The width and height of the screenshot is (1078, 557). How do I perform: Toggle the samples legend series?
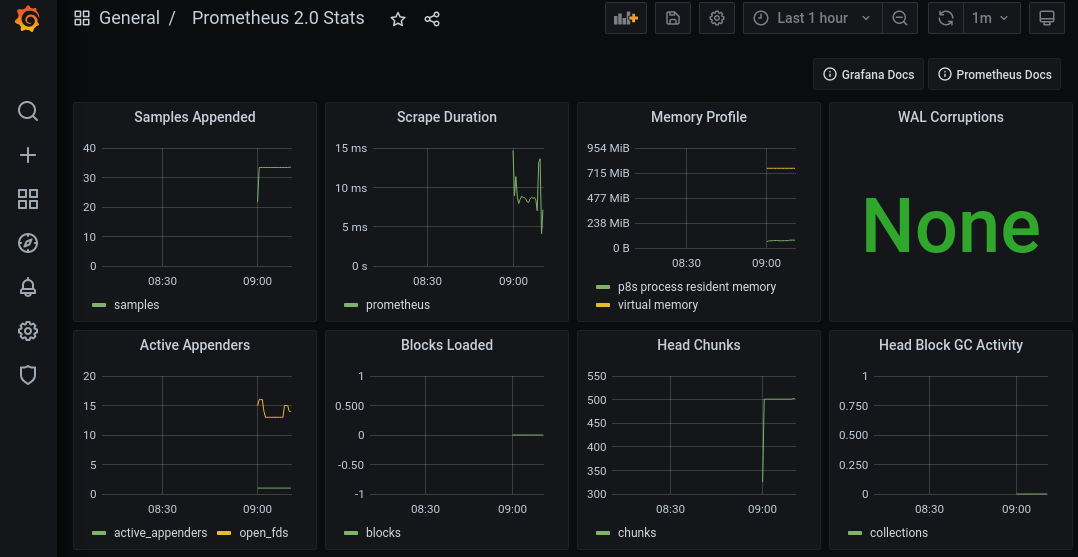[136, 305]
